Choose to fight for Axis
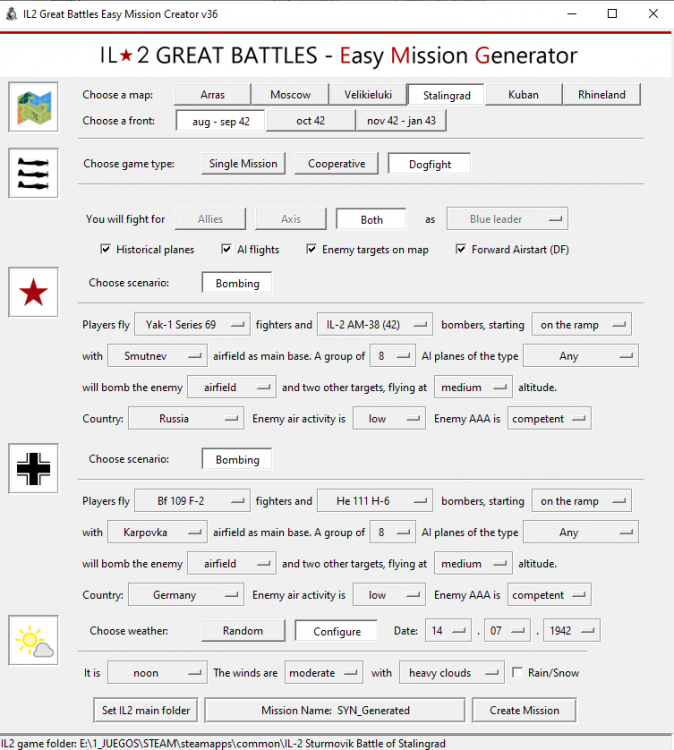 click(291, 219)
